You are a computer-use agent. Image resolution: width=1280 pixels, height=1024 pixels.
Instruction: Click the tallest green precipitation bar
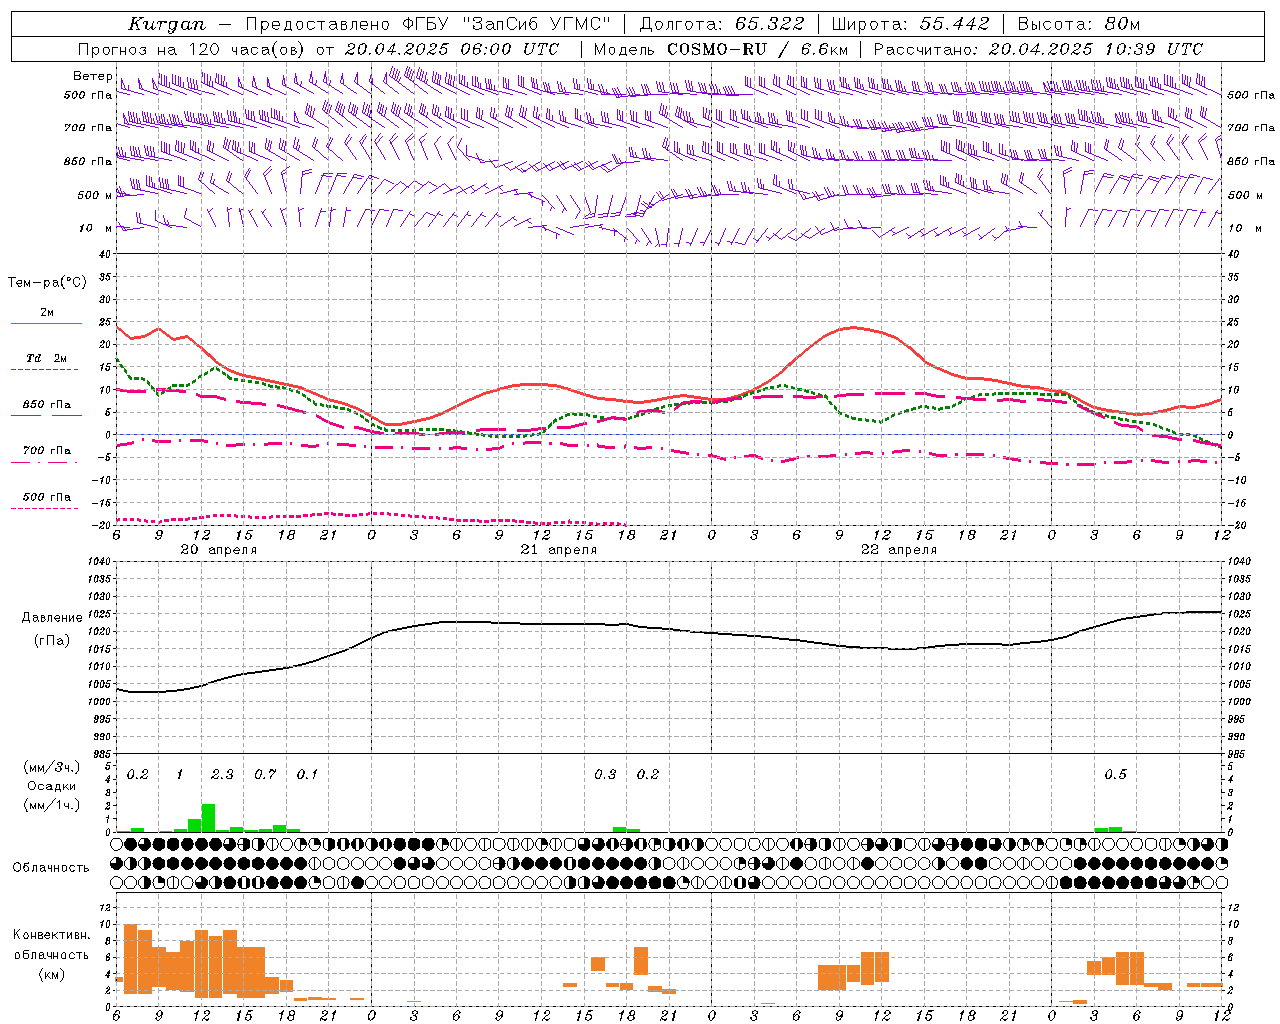208,818
